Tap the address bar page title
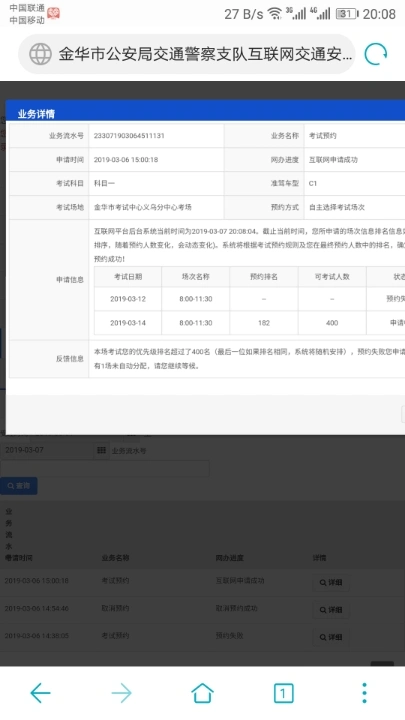 tap(205, 54)
